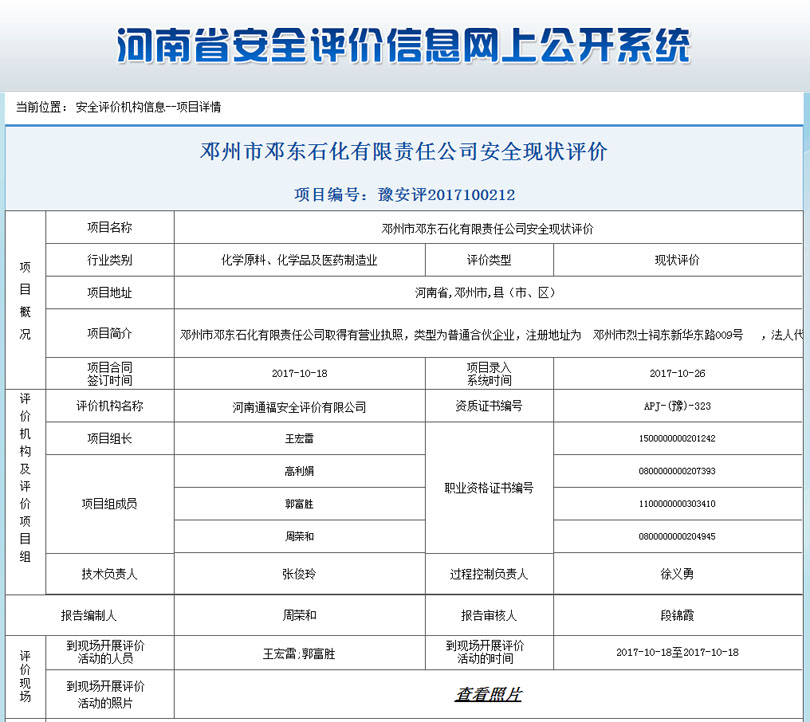Click the 评价现场 section header
Viewport: 810px width, 722px height.
tap(25, 677)
